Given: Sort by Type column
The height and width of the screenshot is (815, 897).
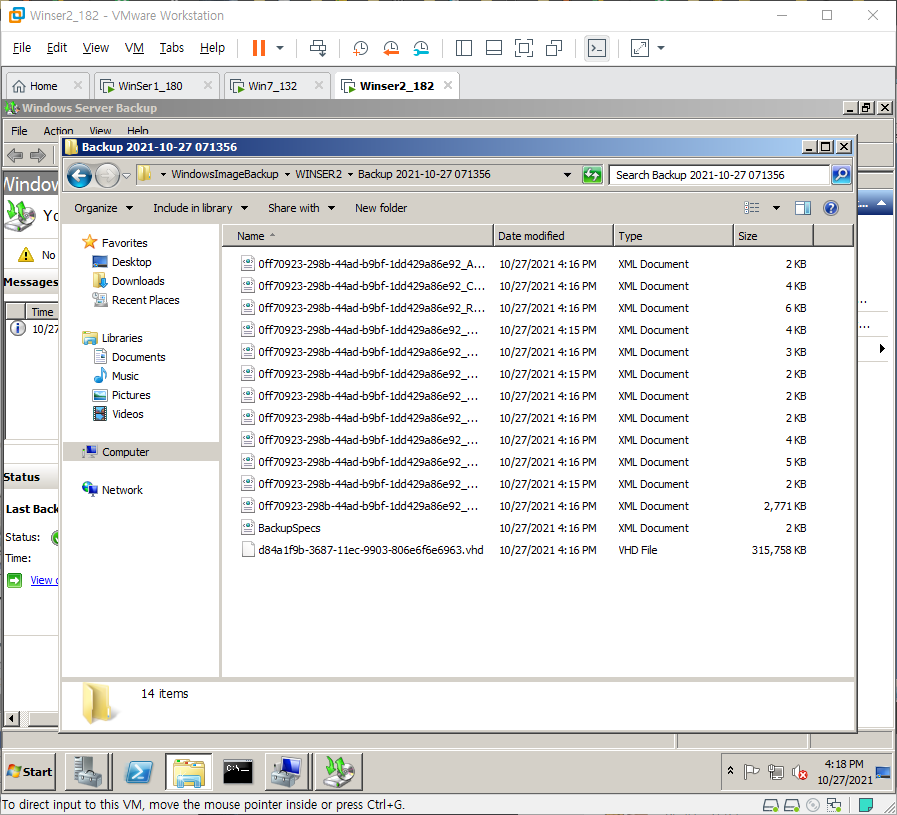Looking at the screenshot, I should coord(673,236).
